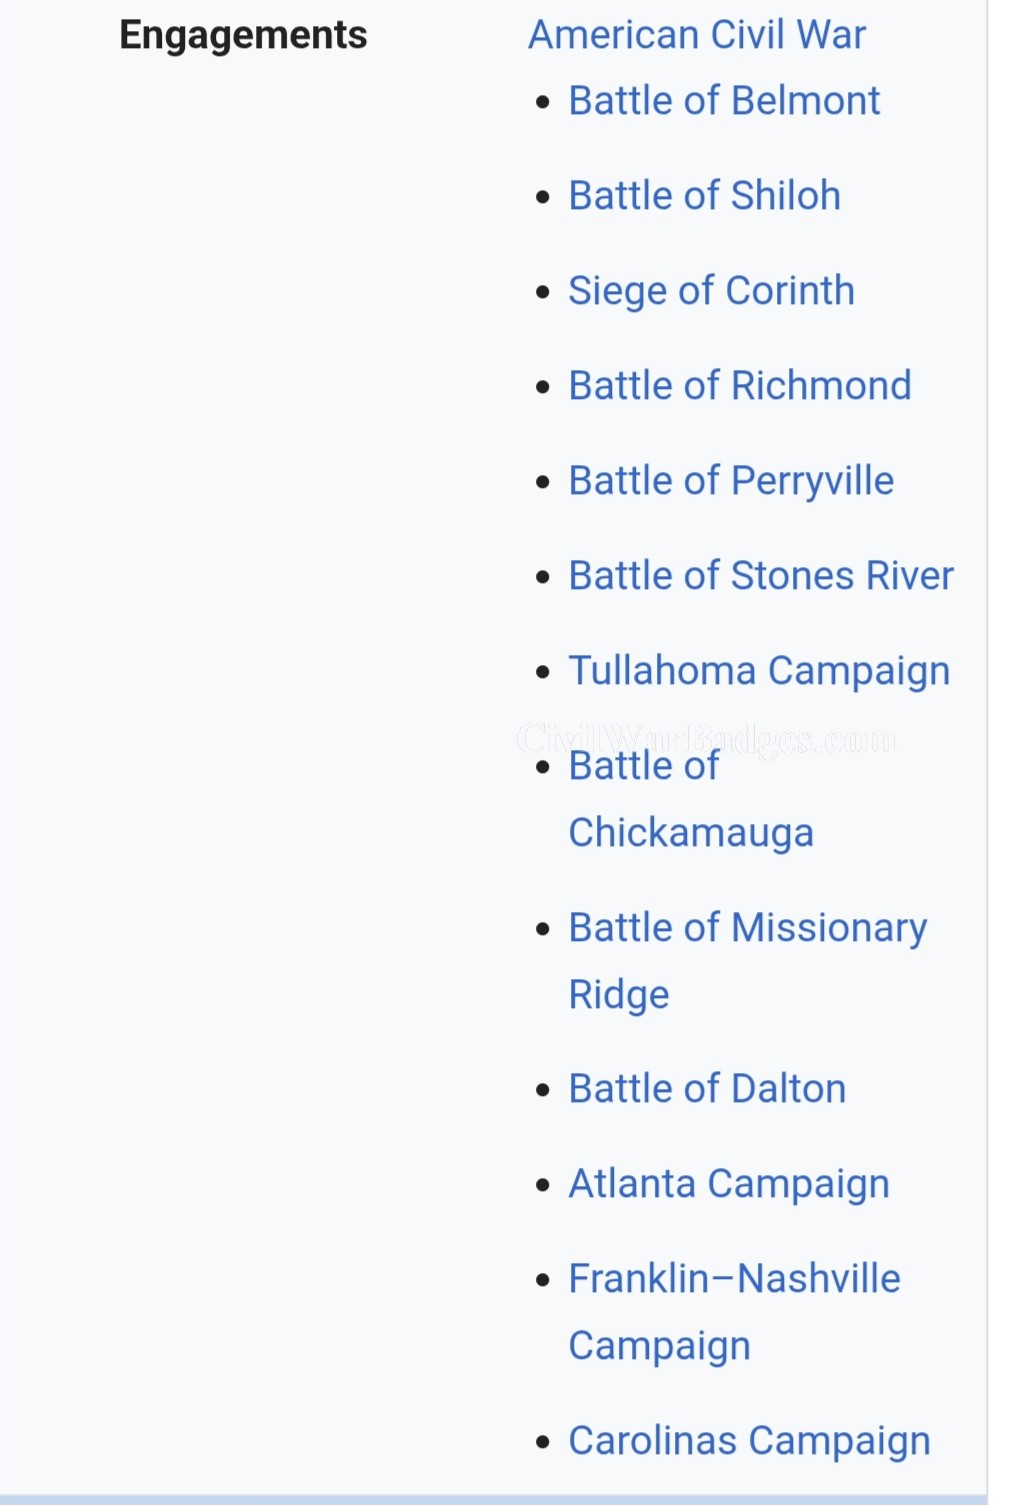The image size is (1032, 1505).
Task: Click the bullet beside Atlanta Campaign
Action: coord(543,1186)
